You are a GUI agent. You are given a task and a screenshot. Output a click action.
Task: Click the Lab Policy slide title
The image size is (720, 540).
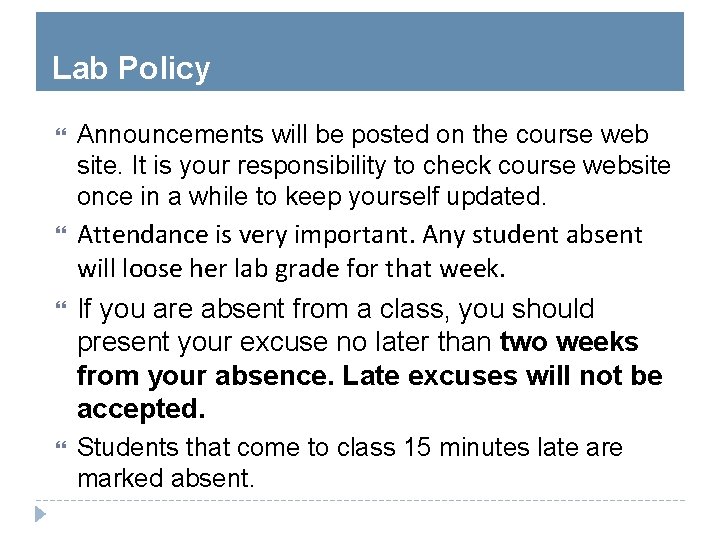pos(131,69)
